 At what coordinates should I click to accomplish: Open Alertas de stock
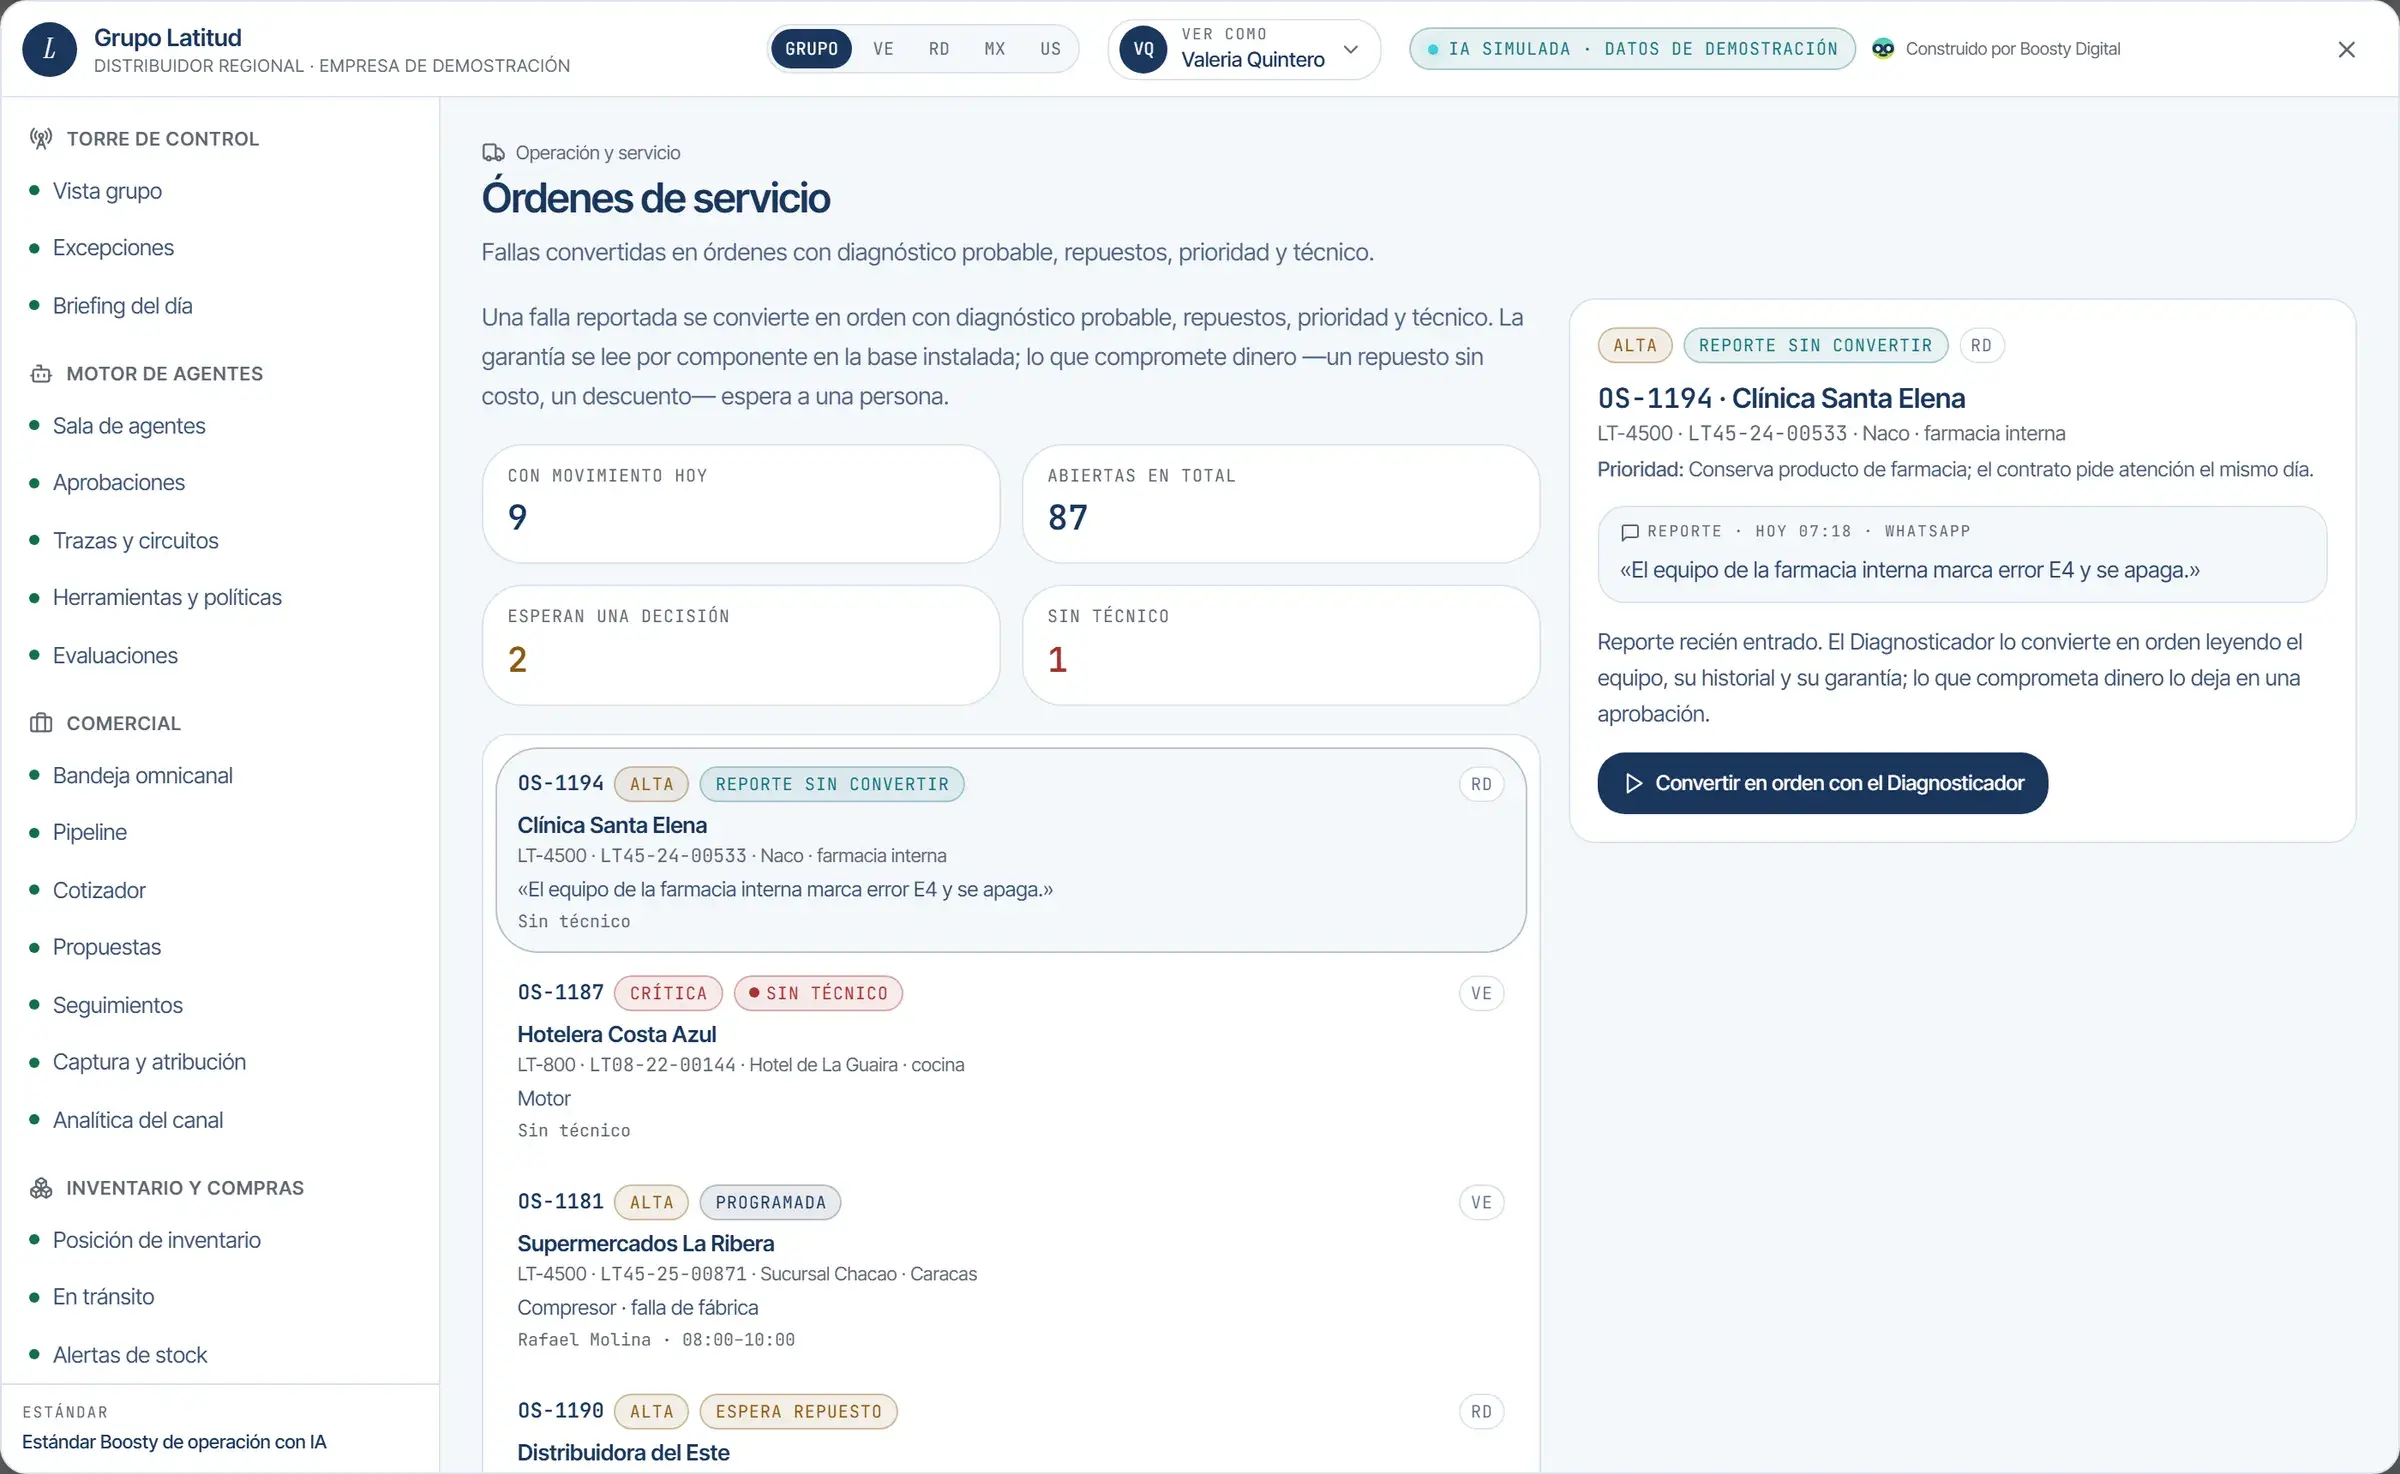pyautogui.click(x=129, y=1355)
